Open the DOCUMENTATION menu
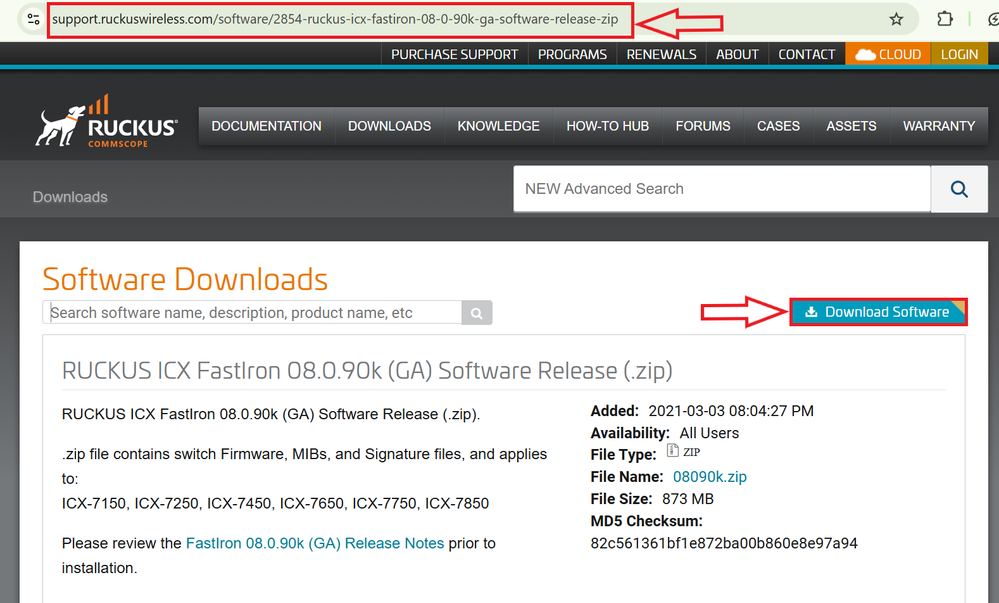This screenshot has height=603, width=999. point(266,126)
